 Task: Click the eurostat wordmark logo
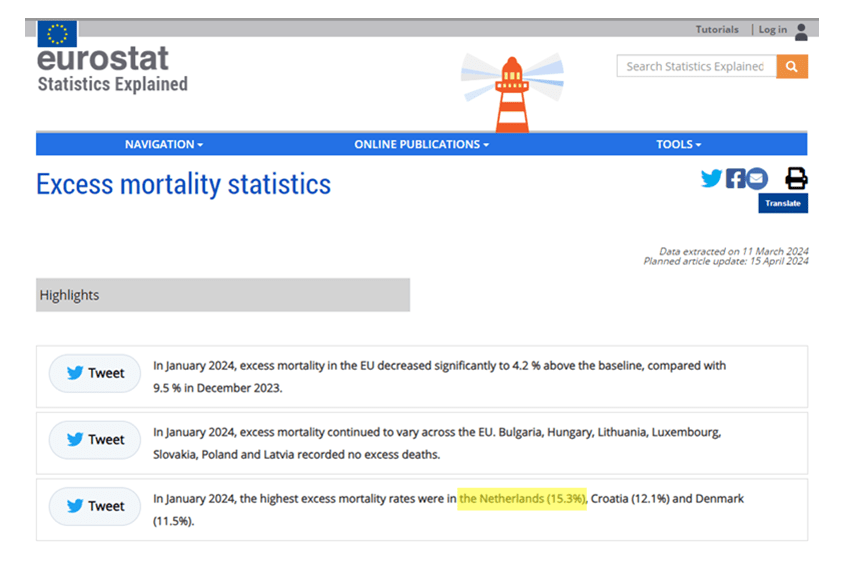[103, 59]
